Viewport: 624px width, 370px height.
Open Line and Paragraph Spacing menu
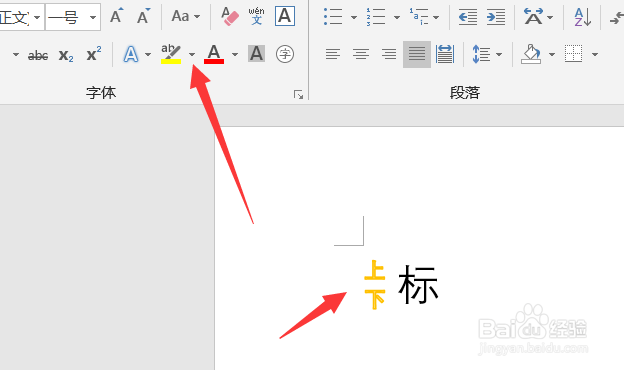[487, 54]
